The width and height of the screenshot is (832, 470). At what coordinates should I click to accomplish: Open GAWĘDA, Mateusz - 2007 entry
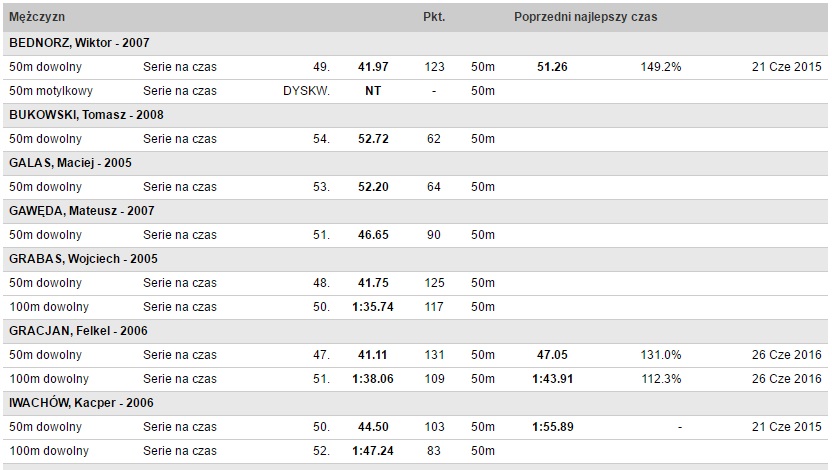[82, 211]
